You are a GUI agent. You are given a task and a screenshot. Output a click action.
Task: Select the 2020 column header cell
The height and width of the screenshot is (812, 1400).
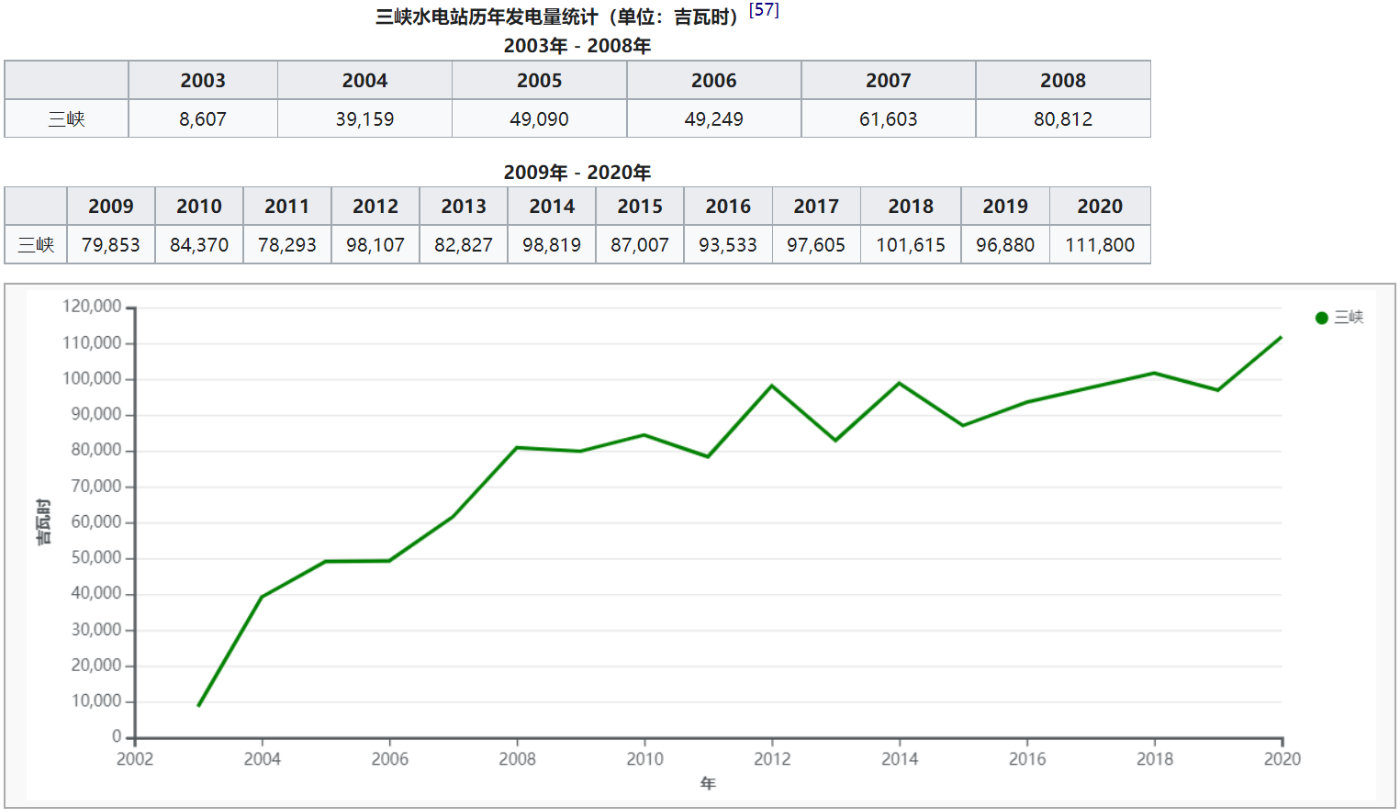point(1100,206)
